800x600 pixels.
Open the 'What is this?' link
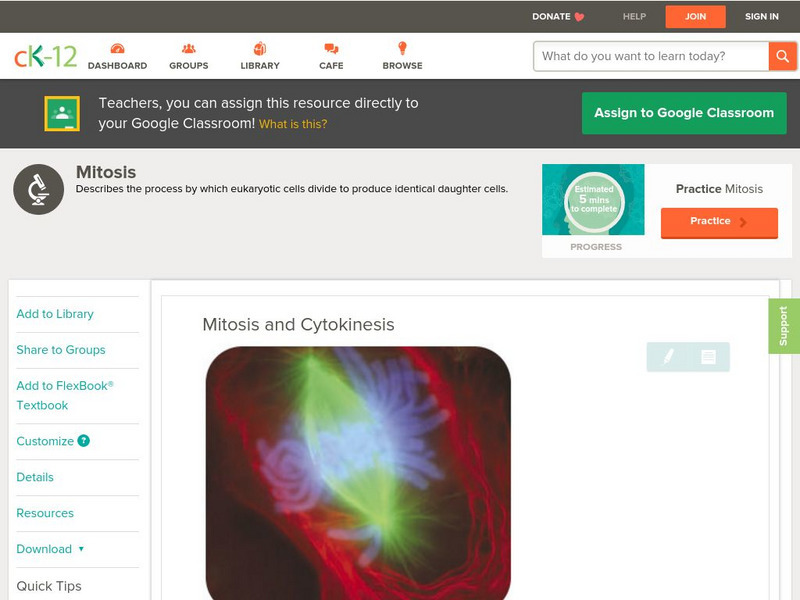(293, 124)
